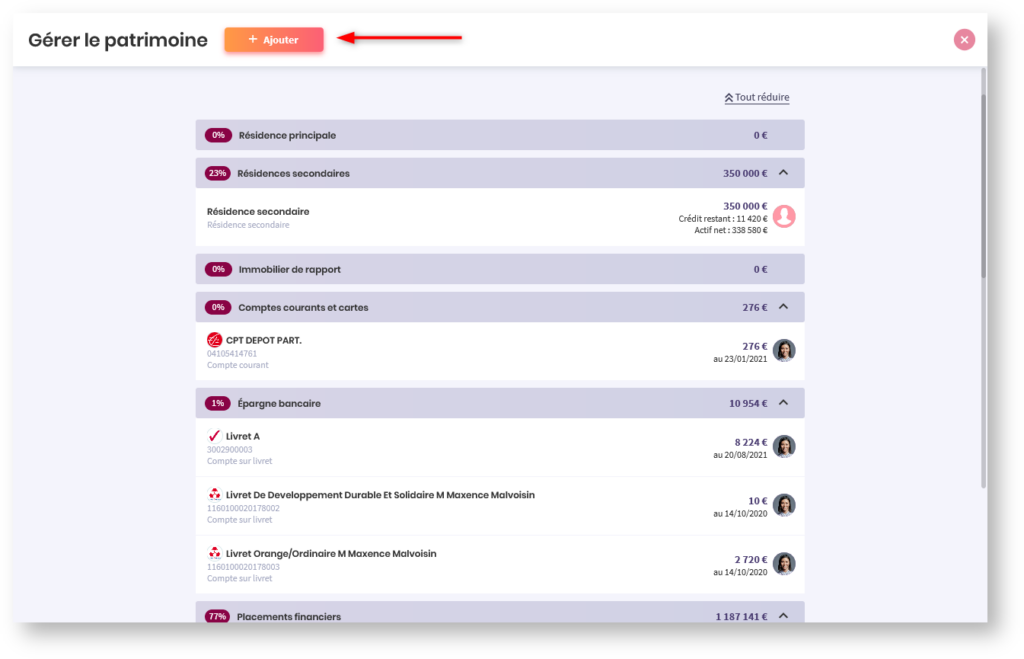Click the pink owner avatar for Résidence secondaire
This screenshot has width=1024, height=659.
tap(784, 216)
